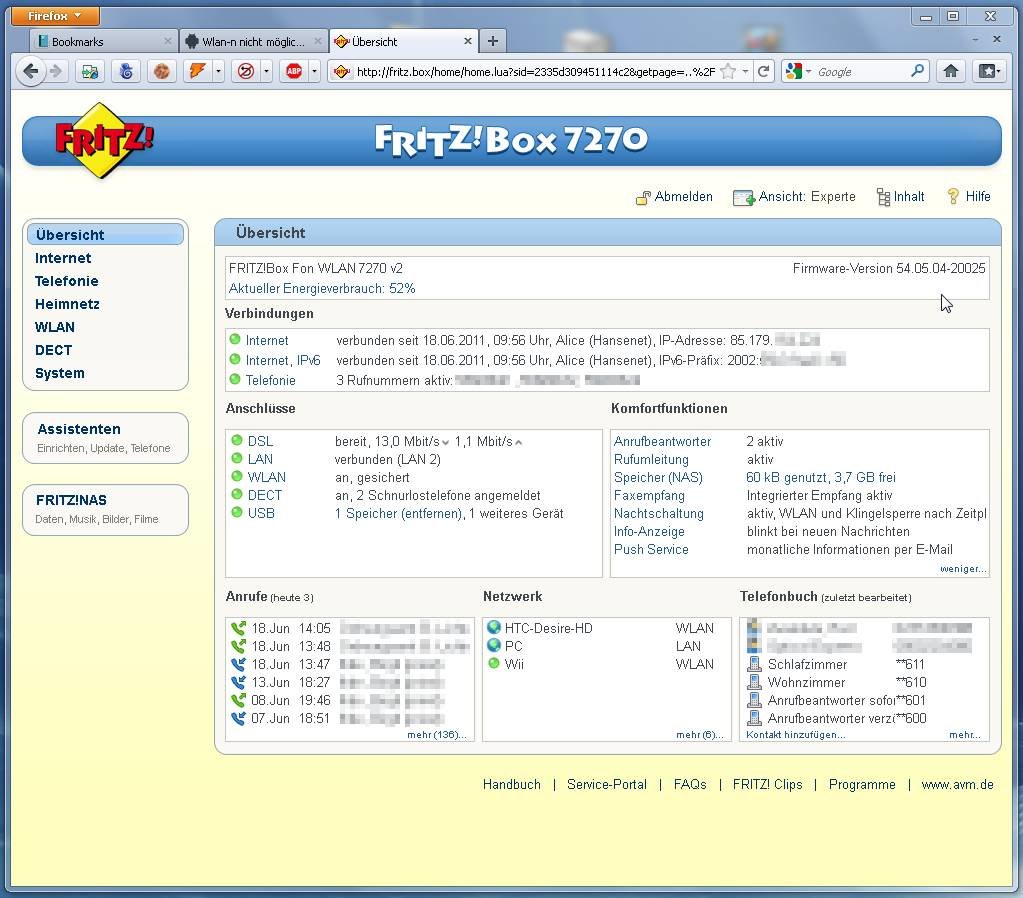The height and width of the screenshot is (898, 1023).
Task: Click Ansicht: Experte view link
Action: (x=794, y=196)
